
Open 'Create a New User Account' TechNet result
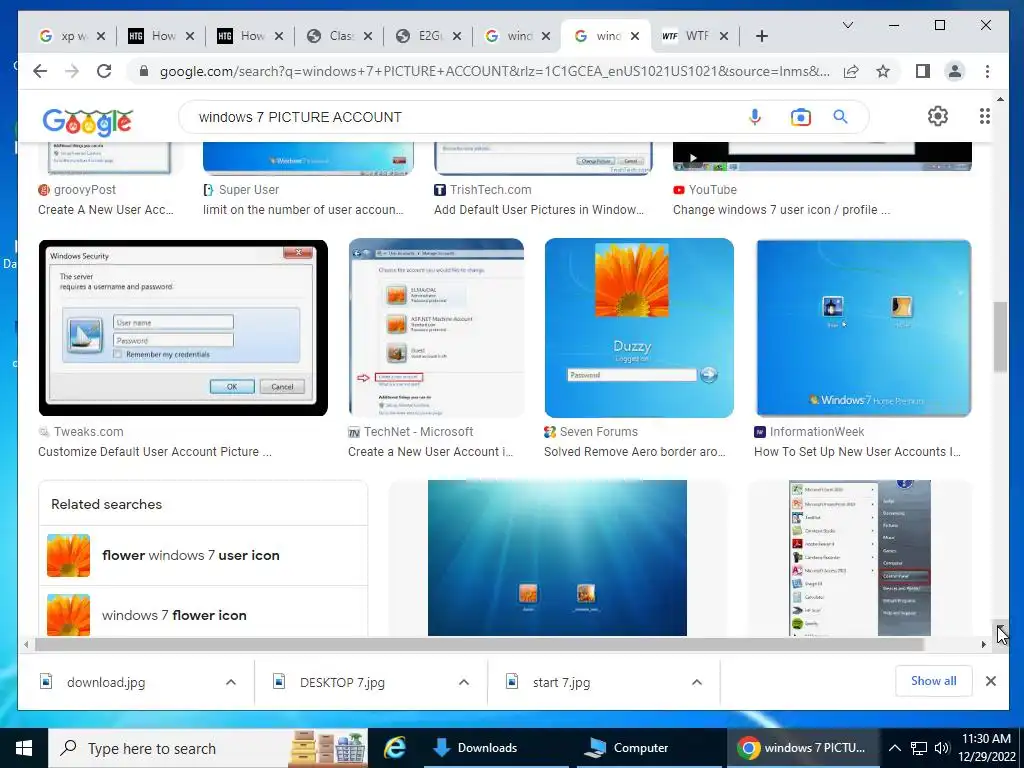click(x=430, y=452)
